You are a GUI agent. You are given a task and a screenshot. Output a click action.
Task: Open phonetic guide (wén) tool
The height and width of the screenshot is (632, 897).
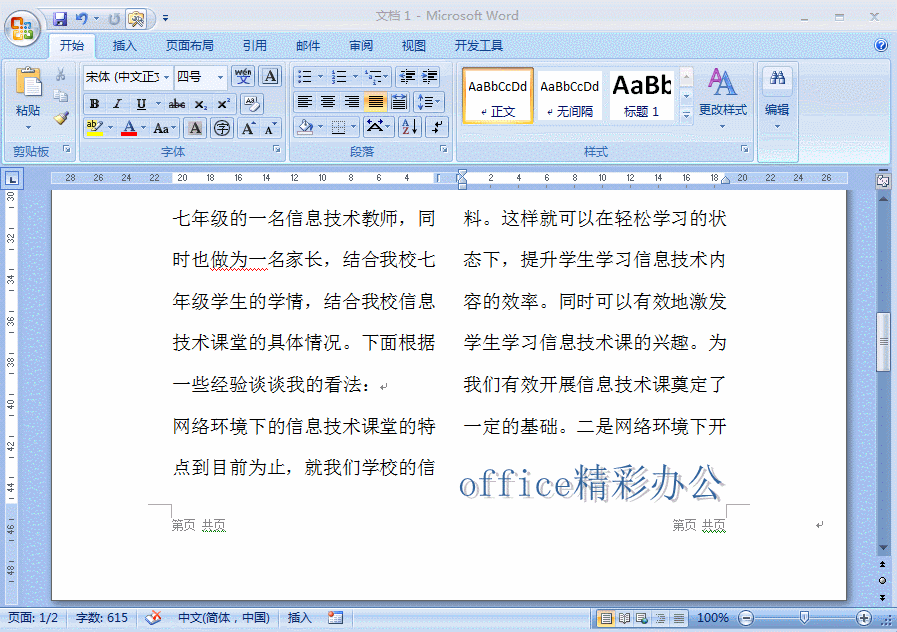point(243,76)
